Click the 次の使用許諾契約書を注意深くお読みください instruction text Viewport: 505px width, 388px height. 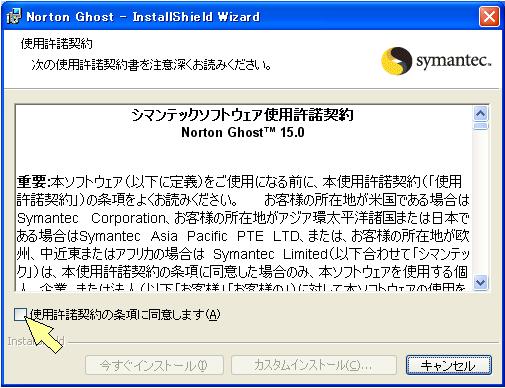tap(152, 64)
